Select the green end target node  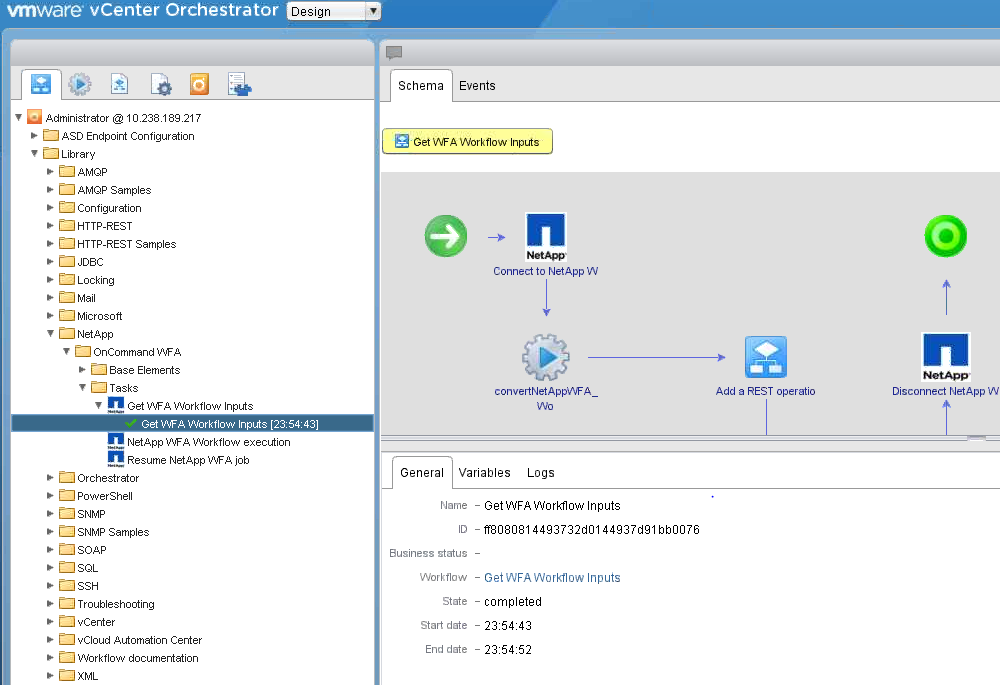coord(946,236)
